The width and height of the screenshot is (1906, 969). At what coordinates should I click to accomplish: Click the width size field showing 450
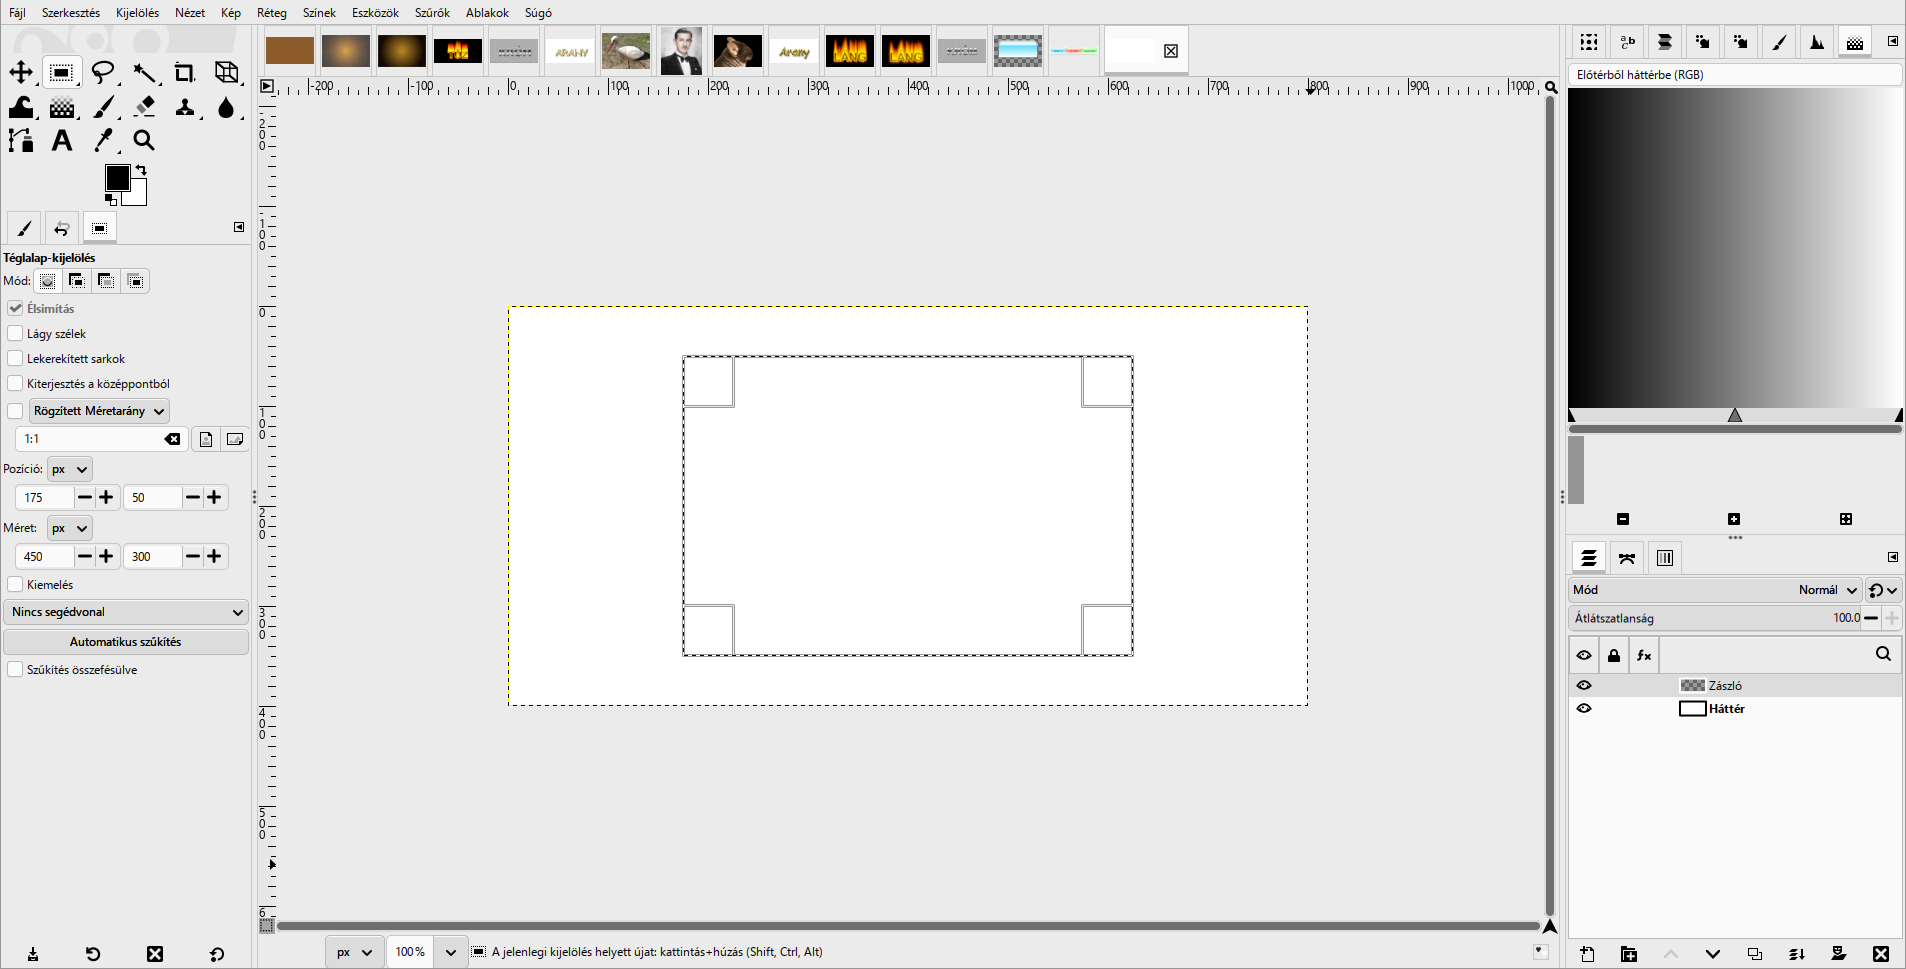click(x=45, y=556)
